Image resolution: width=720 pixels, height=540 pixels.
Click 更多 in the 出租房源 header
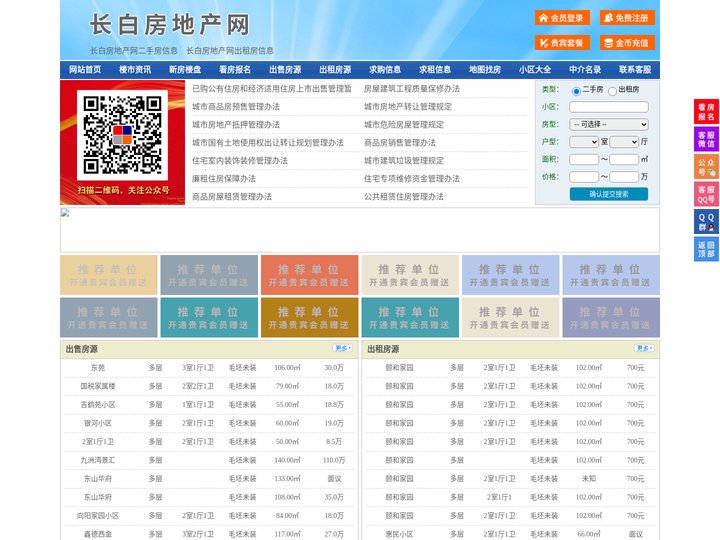coord(644,349)
